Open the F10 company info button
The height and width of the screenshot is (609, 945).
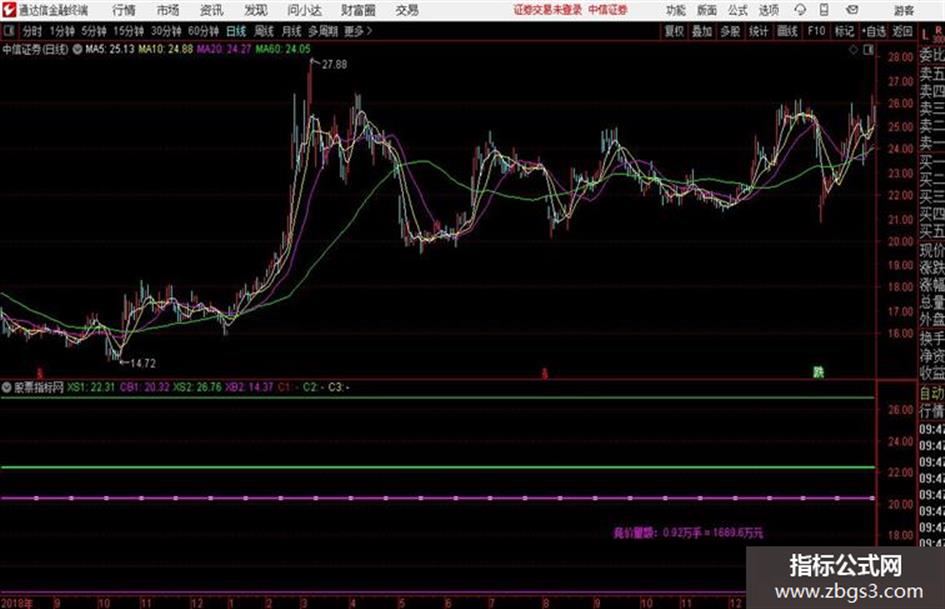pyautogui.click(x=816, y=31)
